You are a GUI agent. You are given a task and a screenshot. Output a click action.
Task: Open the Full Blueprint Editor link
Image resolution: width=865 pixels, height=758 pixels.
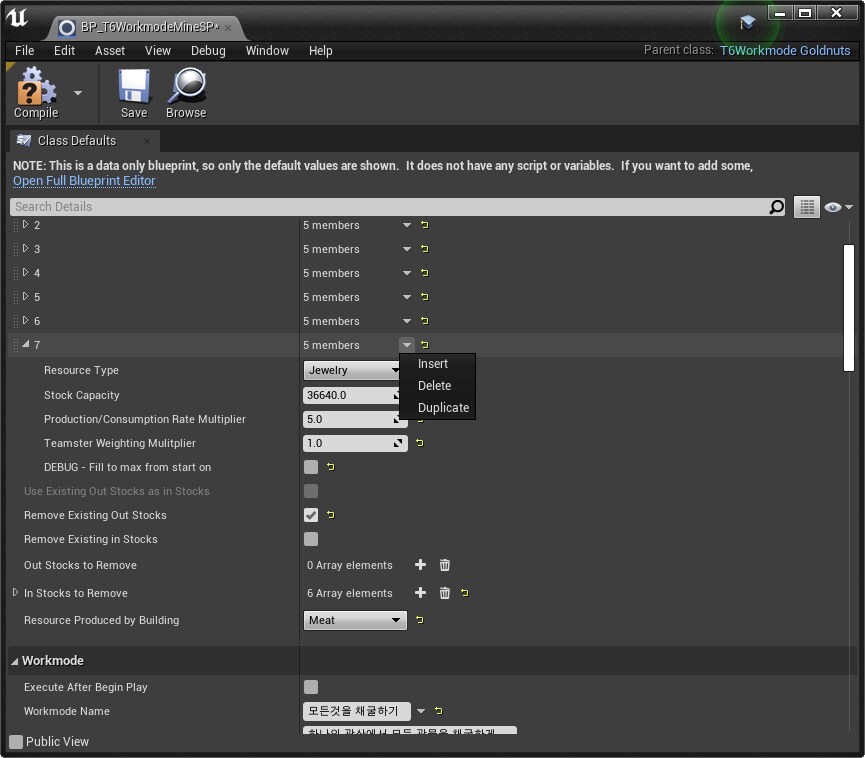click(x=84, y=181)
